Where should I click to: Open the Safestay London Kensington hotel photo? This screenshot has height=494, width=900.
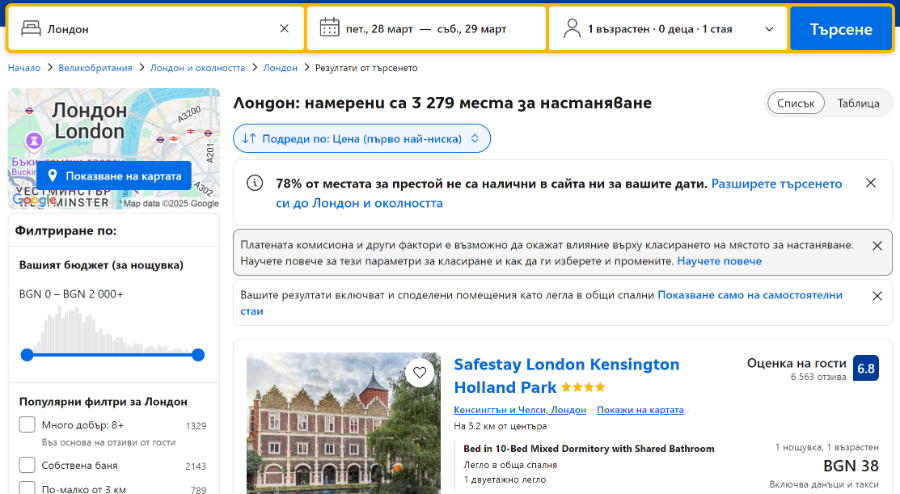coord(344,423)
